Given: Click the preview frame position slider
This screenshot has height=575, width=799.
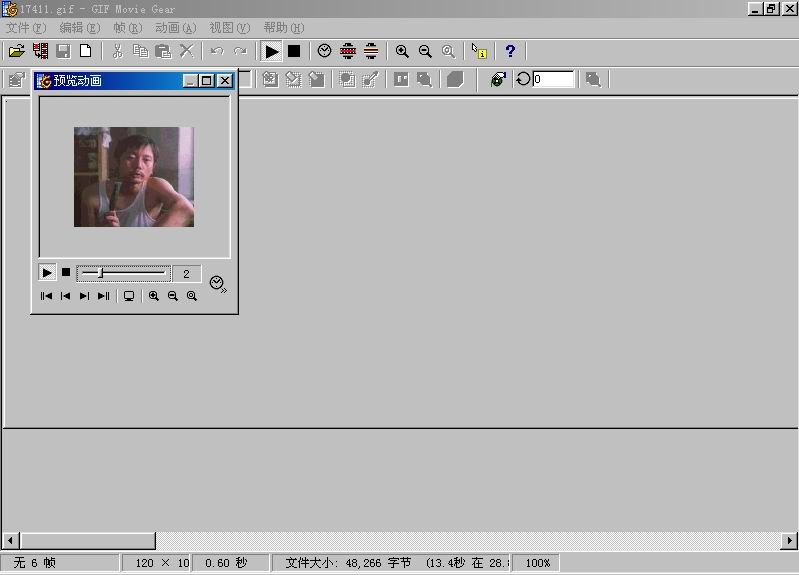Looking at the screenshot, I should (x=124, y=273).
